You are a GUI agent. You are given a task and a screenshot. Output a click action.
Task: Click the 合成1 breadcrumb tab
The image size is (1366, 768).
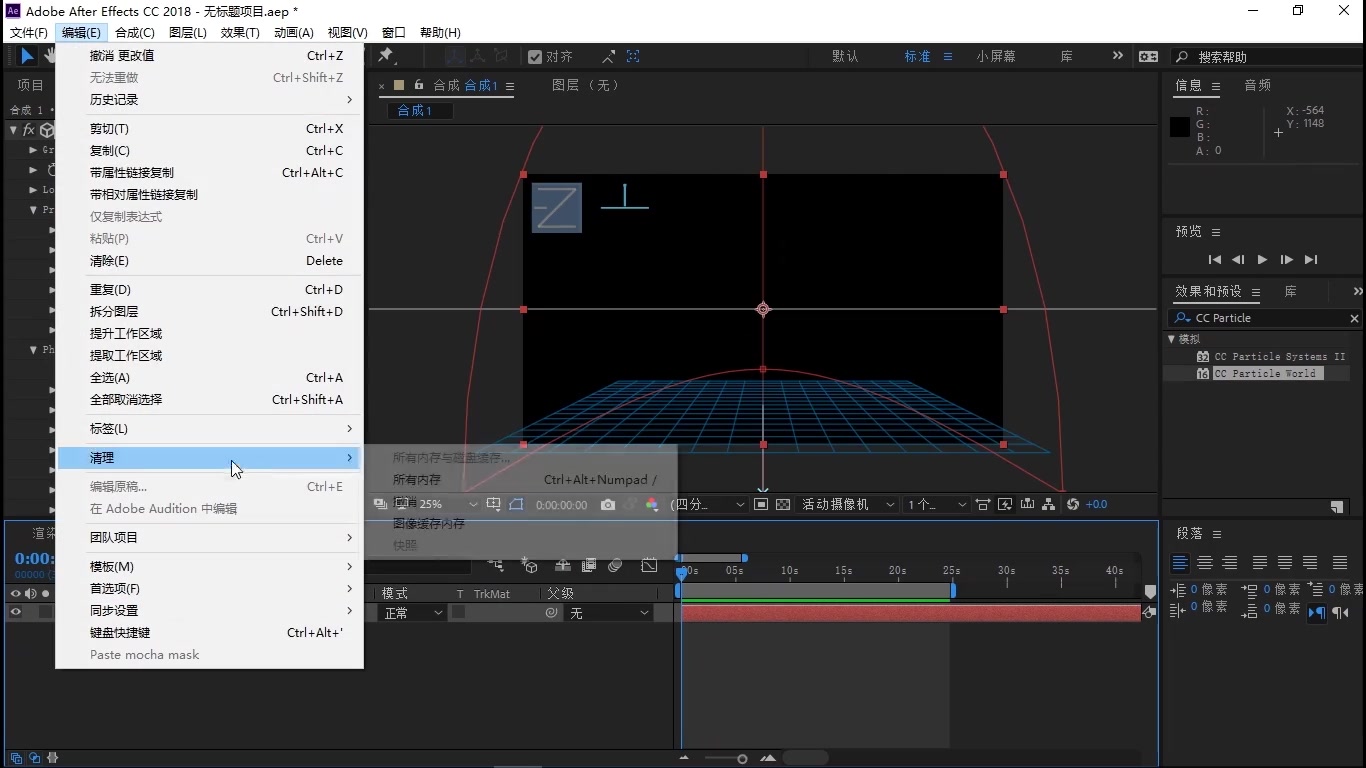click(420, 111)
